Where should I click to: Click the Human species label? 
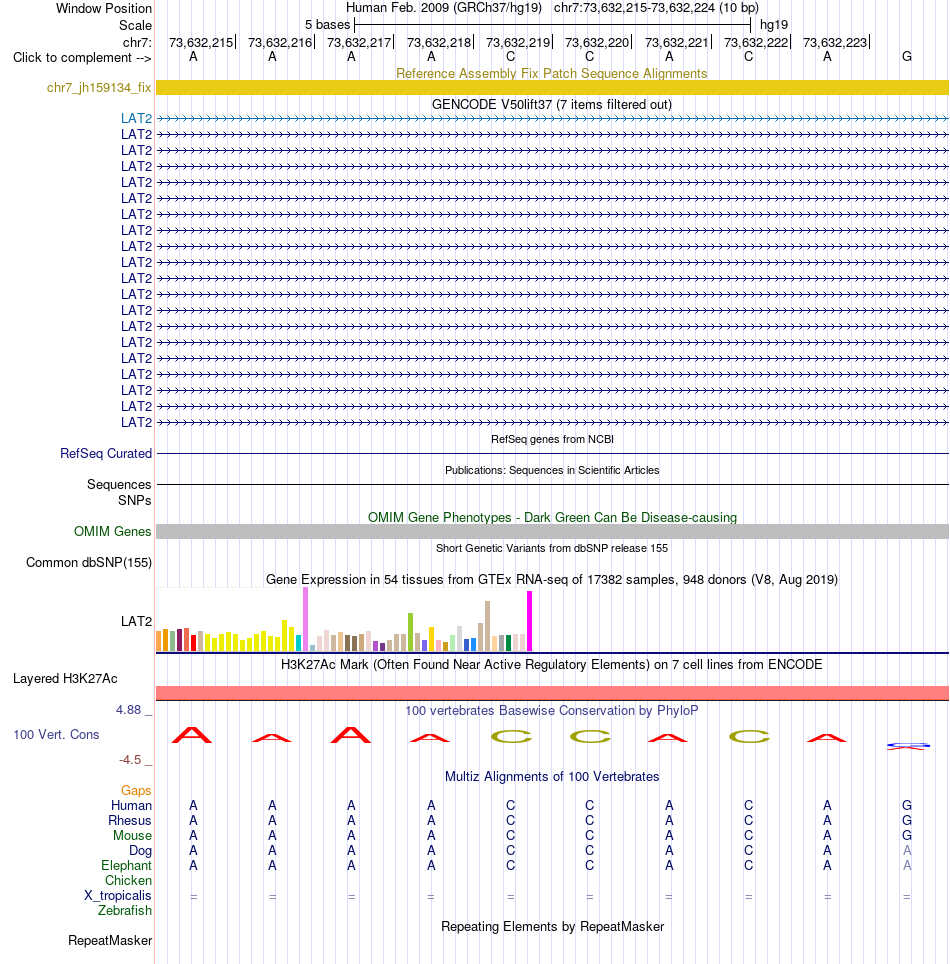coord(131,805)
